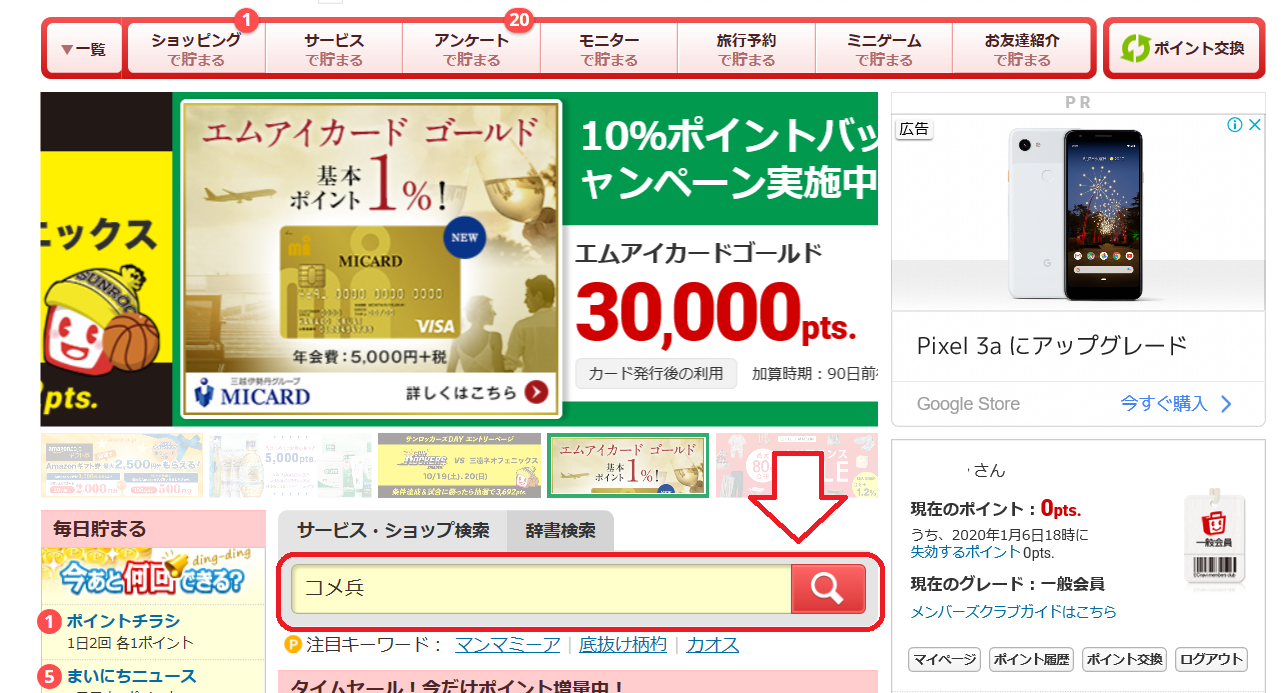This screenshot has width=1287, height=693.
Task: Click the 現在のポイント: 0pts. text
Action: [996, 509]
